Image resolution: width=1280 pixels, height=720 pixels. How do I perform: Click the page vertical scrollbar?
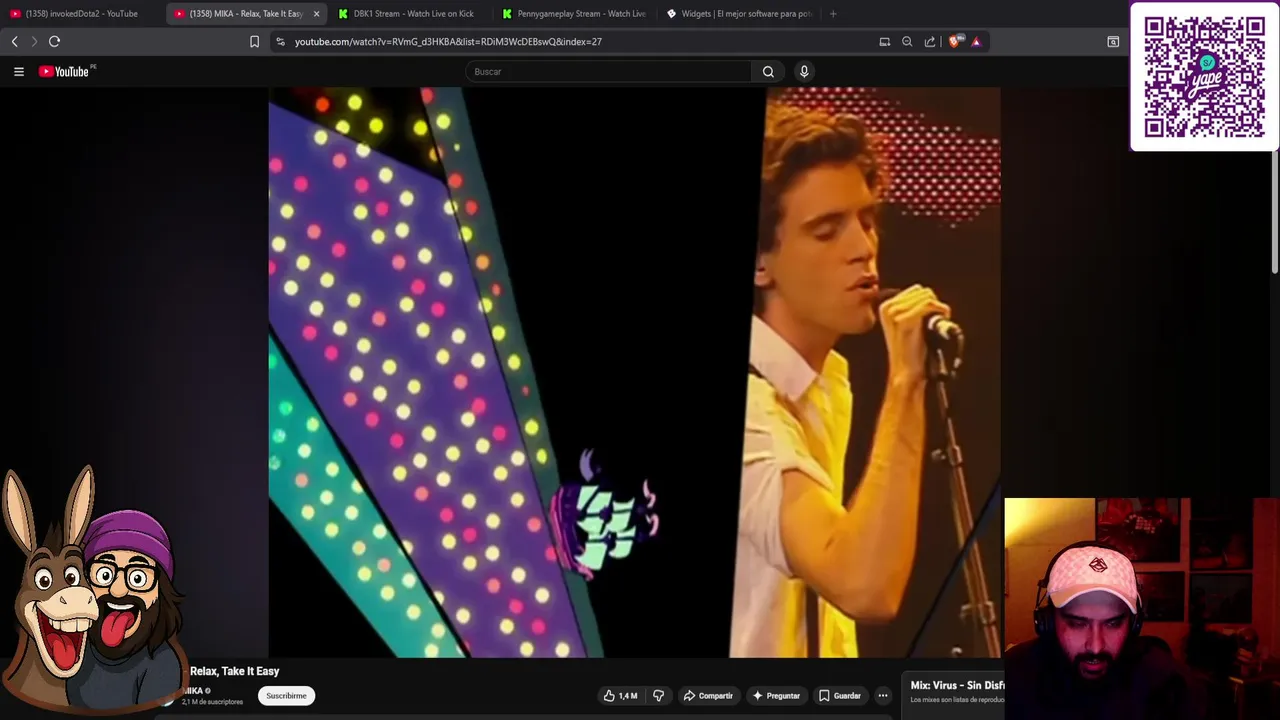(1275, 180)
